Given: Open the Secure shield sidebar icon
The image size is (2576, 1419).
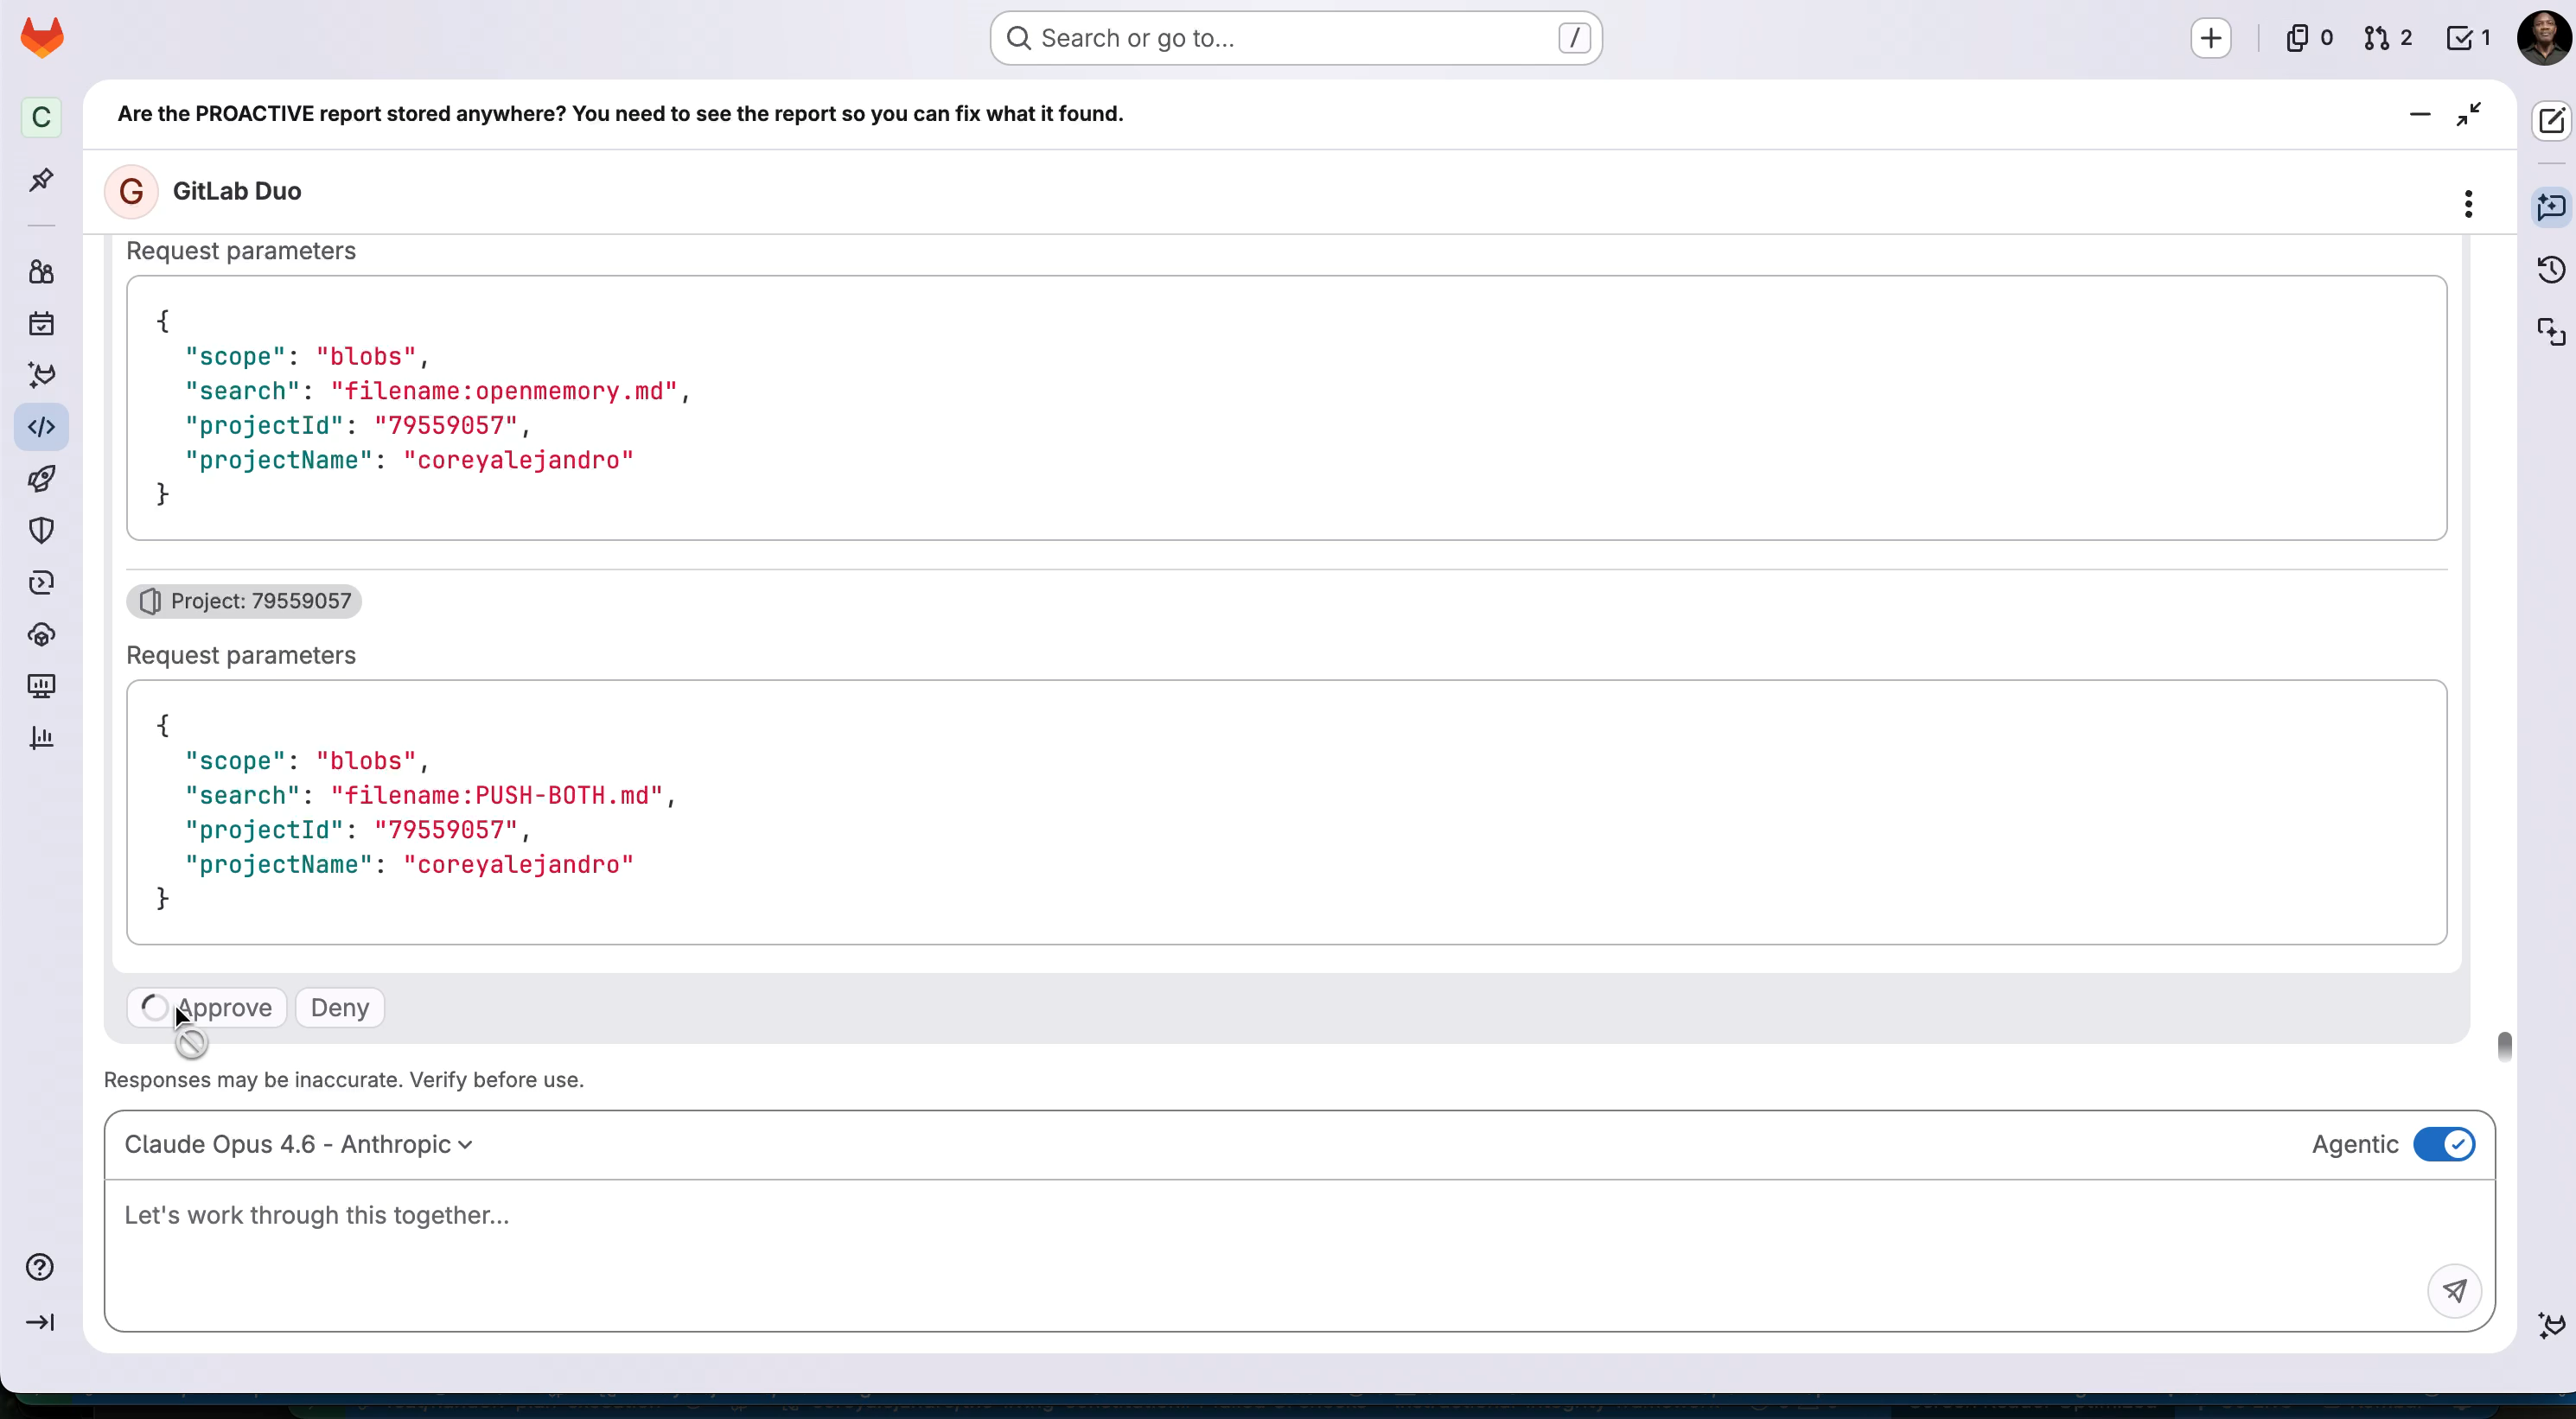Looking at the screenshot, I should point(41,530).
